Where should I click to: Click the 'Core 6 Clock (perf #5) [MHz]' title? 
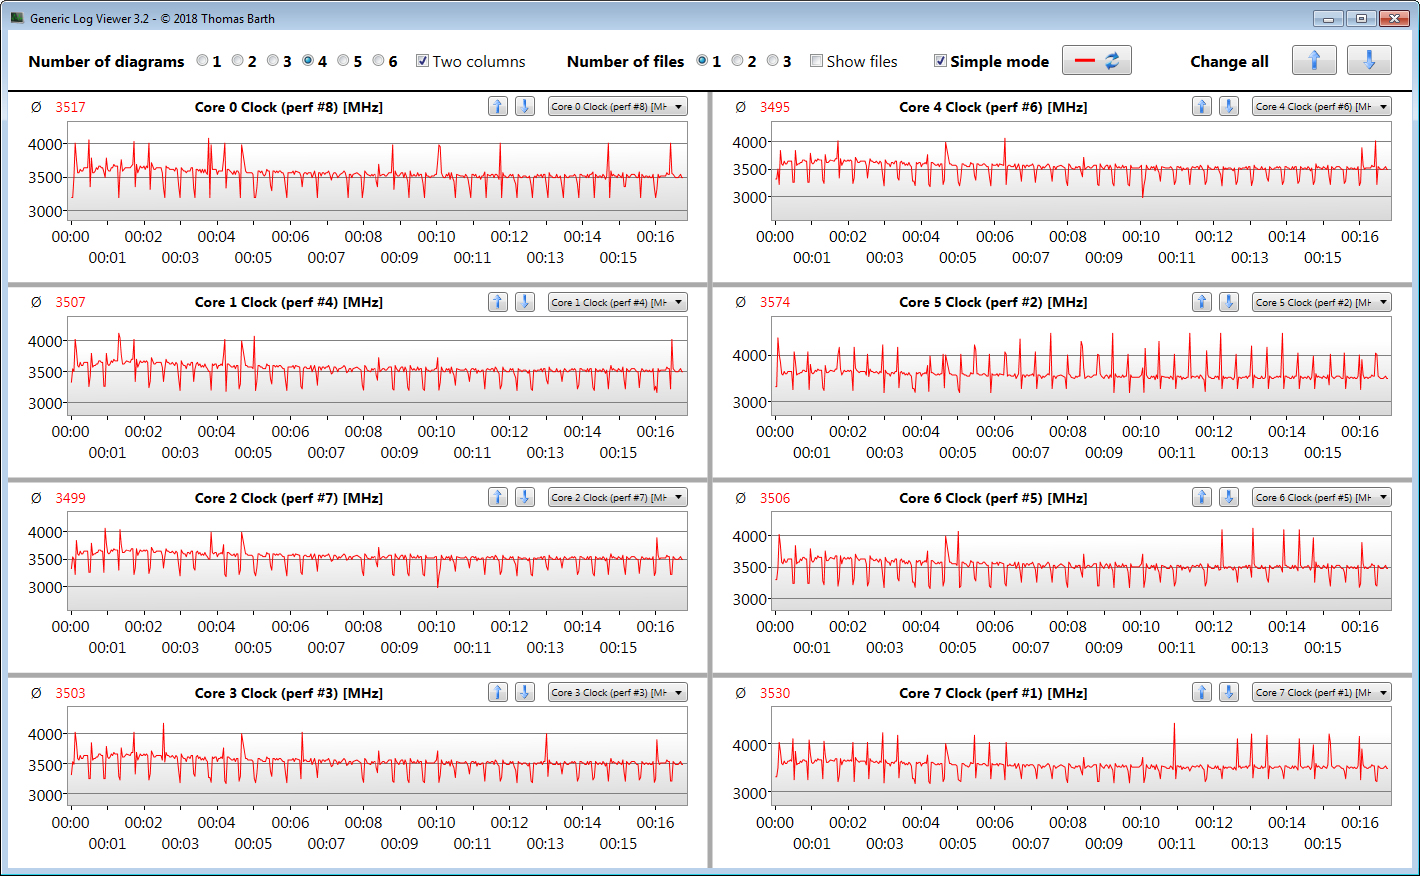993,498
